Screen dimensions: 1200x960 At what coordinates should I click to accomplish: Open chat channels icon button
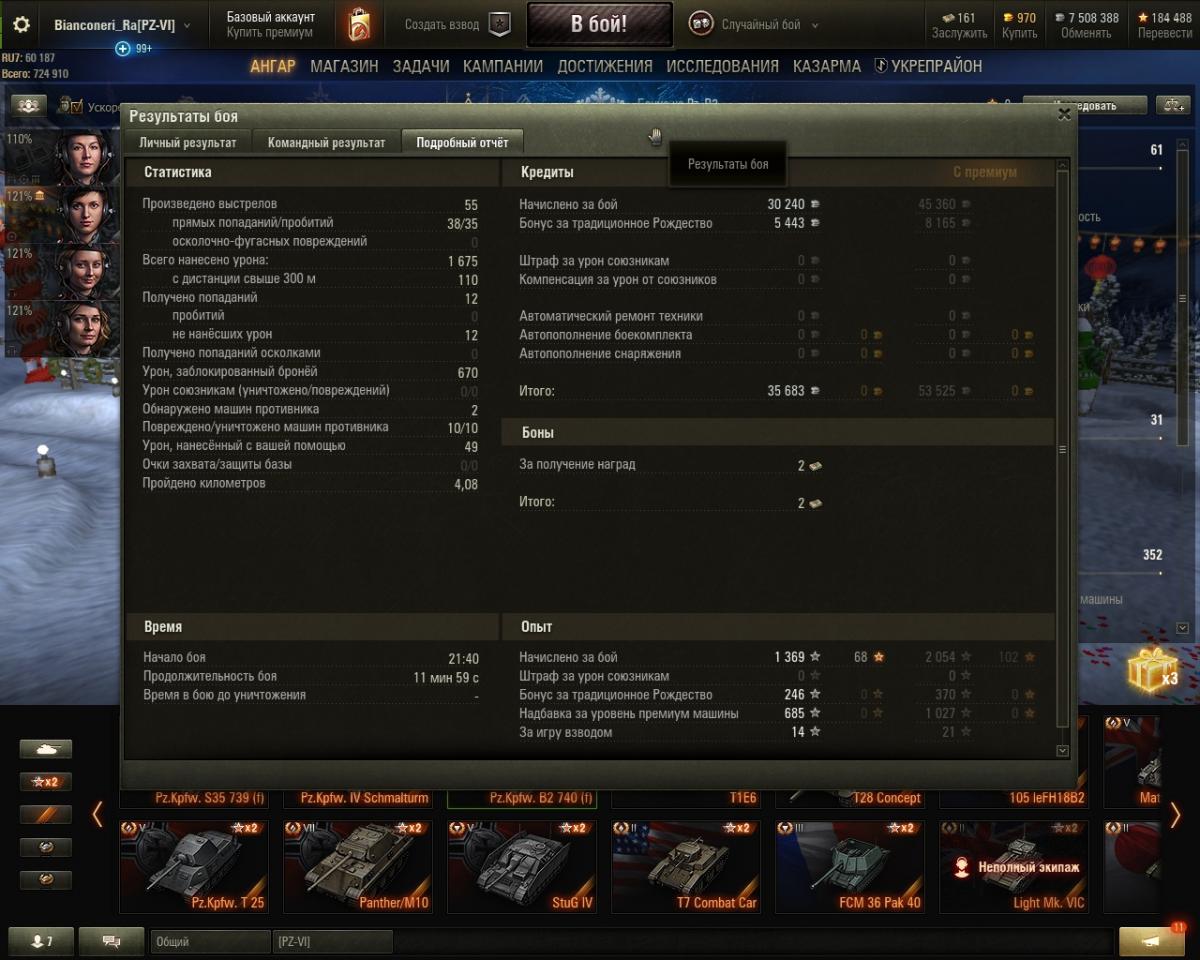[x=111, y=941]
